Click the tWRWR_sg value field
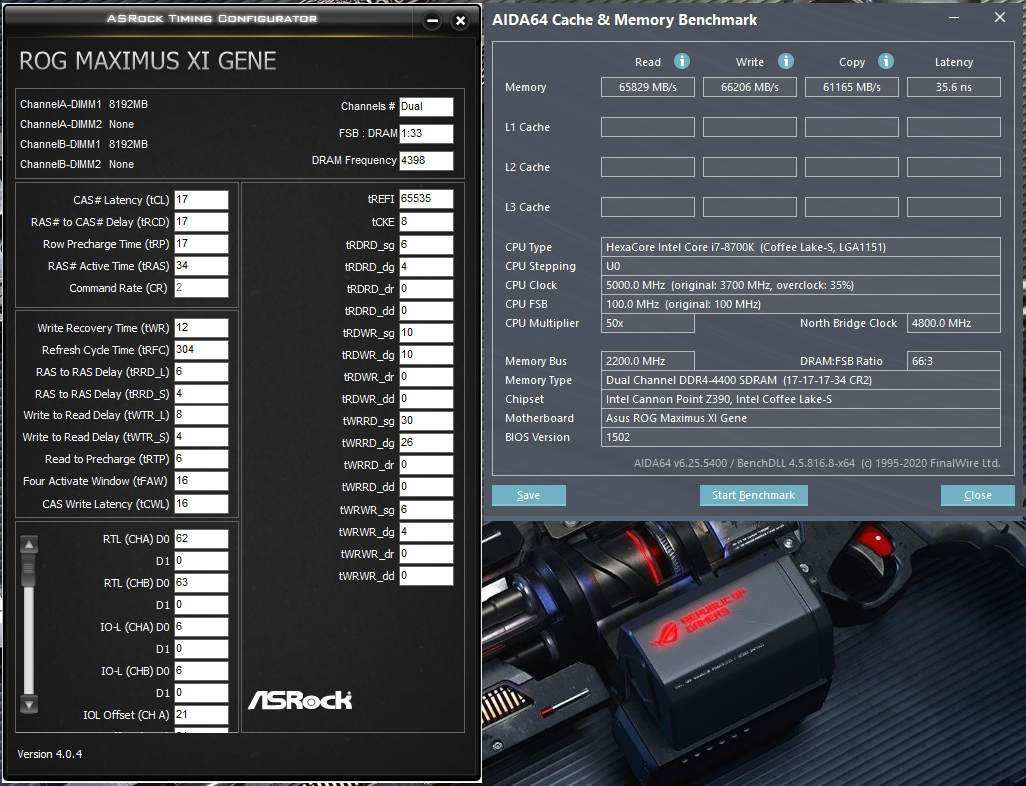 (427, 510)
